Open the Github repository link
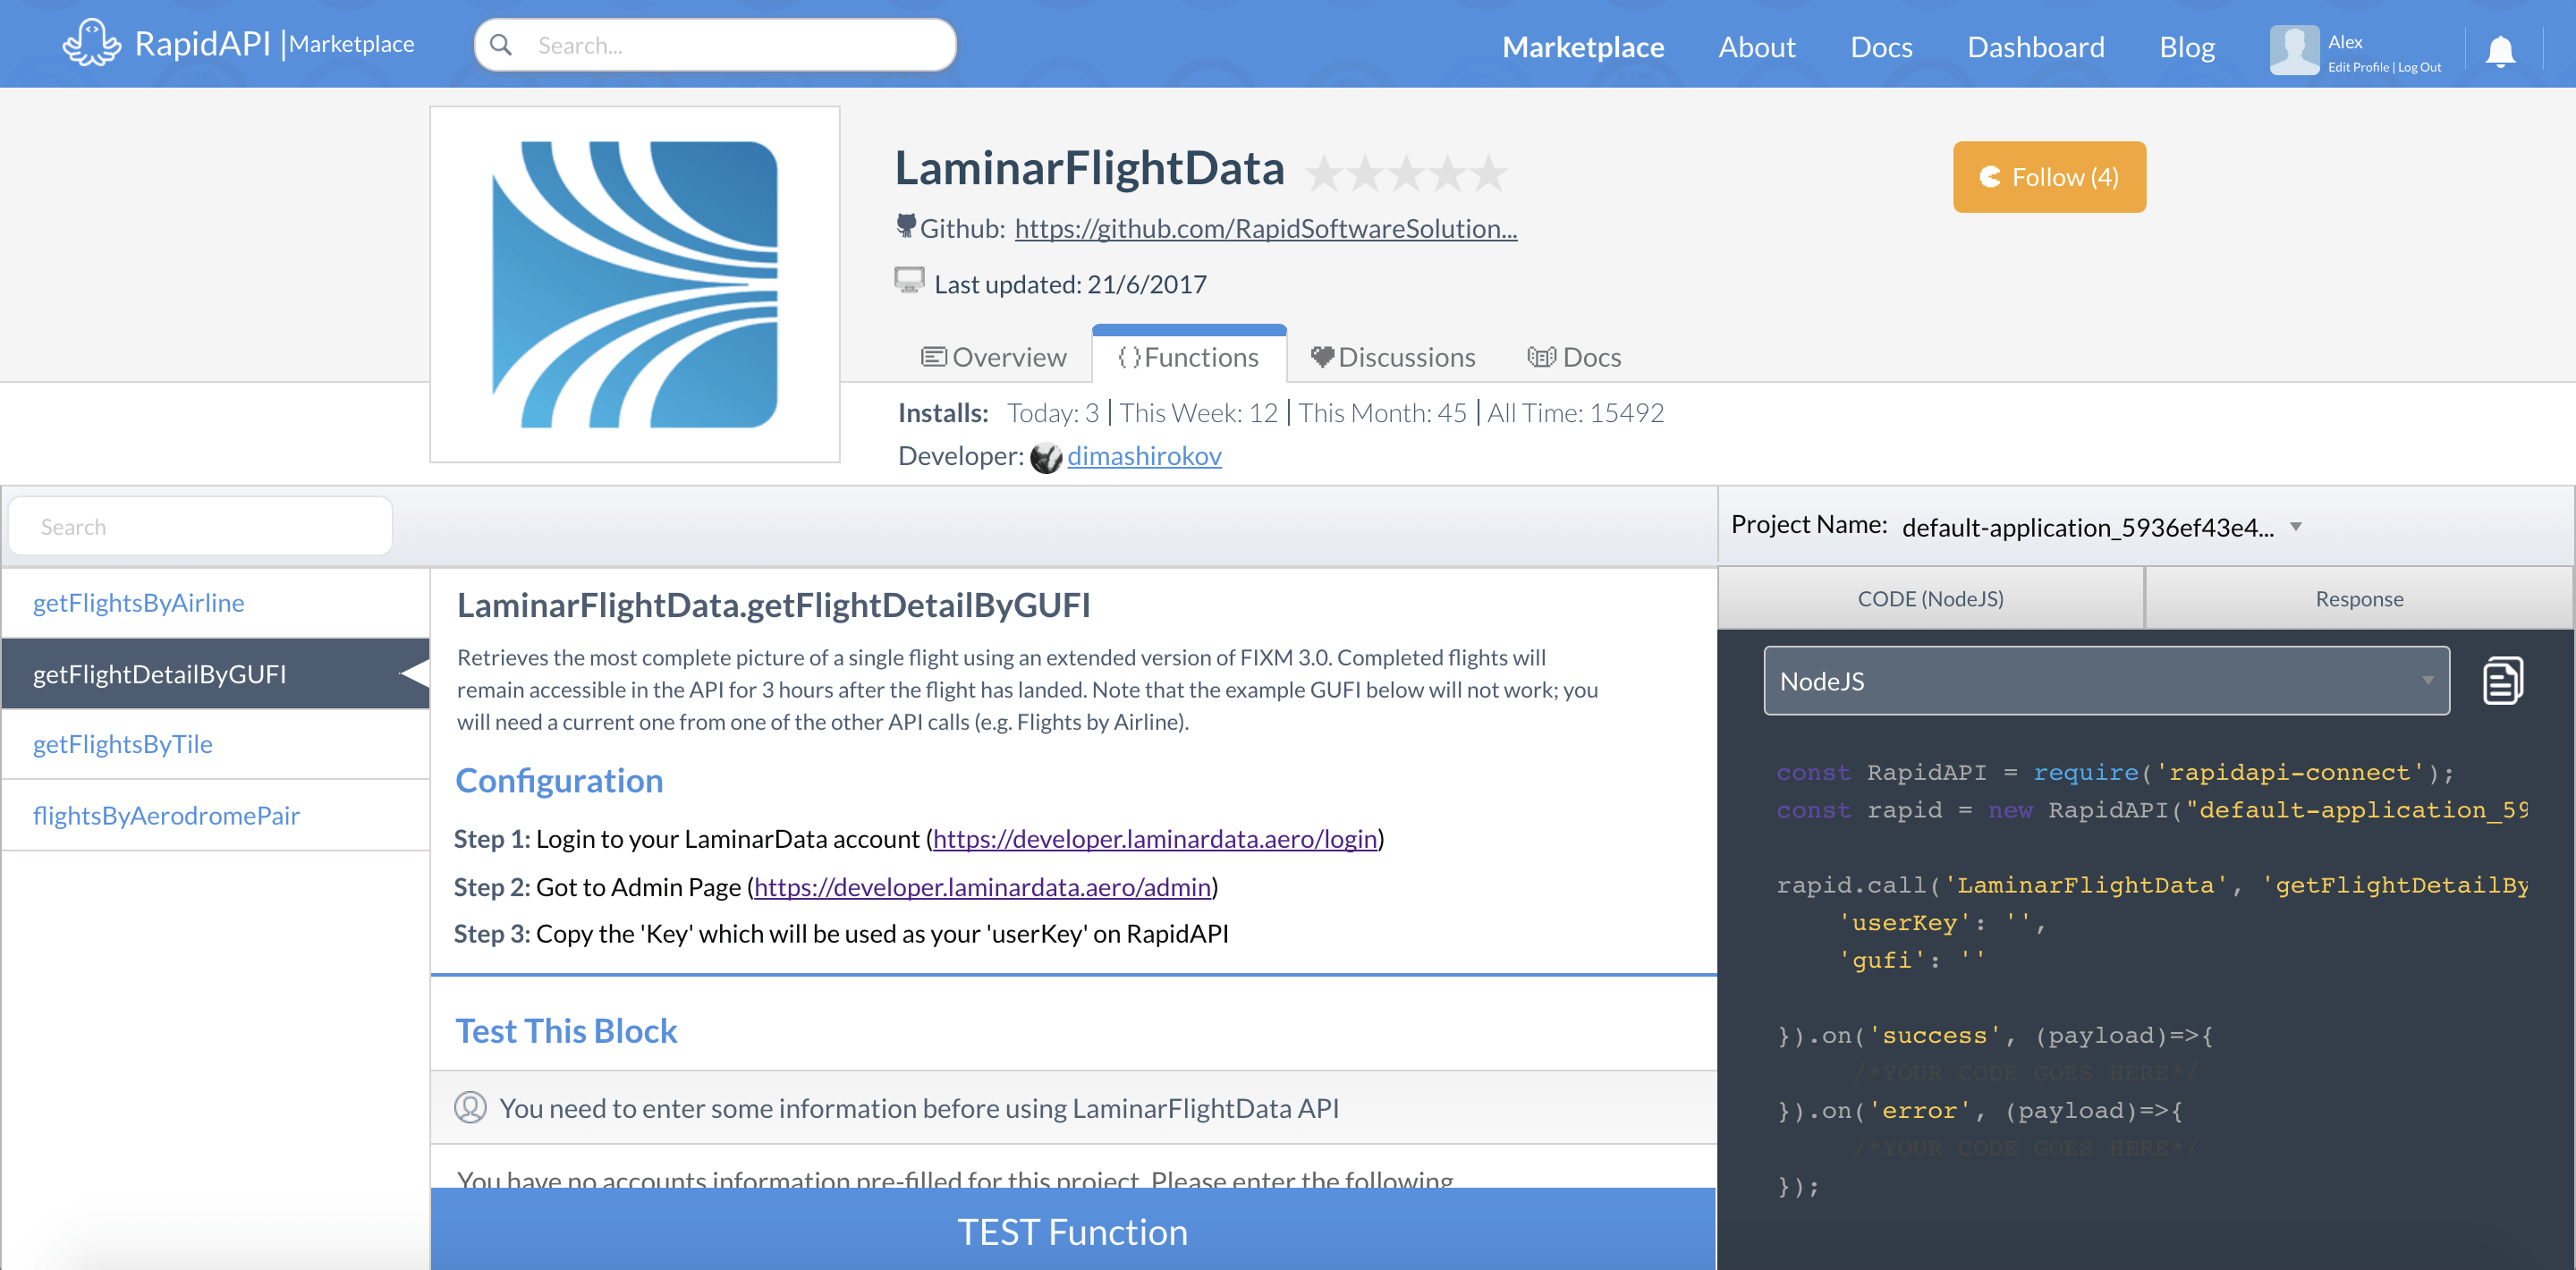The image size is (2576, 1270). pos(1266,229)
